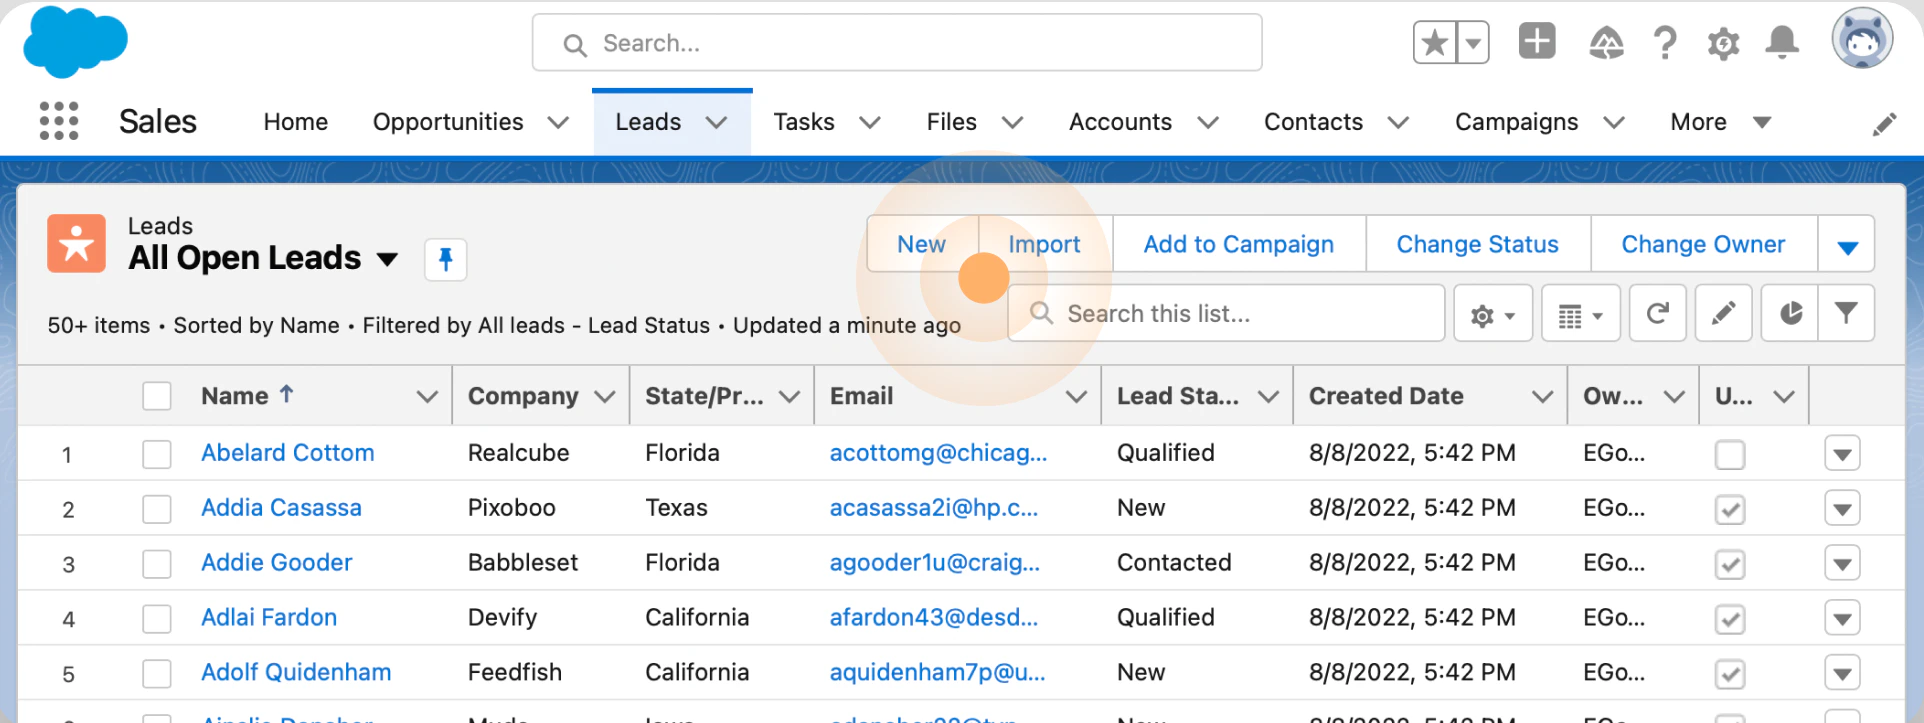Toggle the select all rows checkbox
The image size is (1924, 723).
(x=157, y=396)
